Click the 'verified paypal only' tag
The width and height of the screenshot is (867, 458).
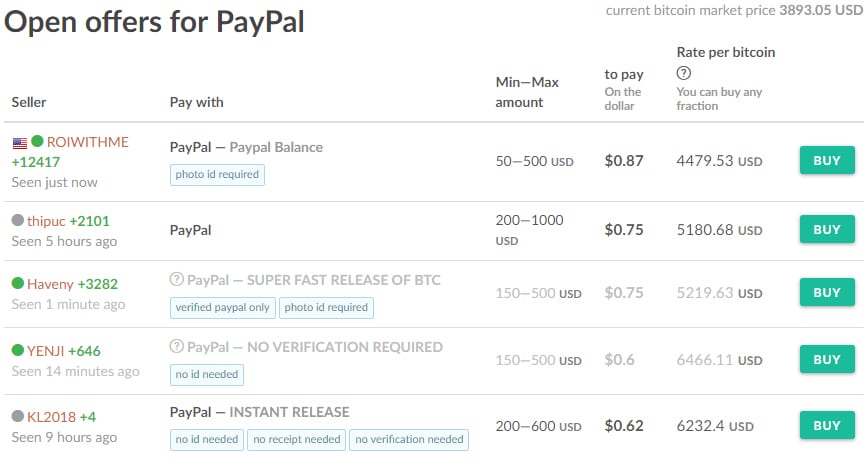tap(222, 307)
